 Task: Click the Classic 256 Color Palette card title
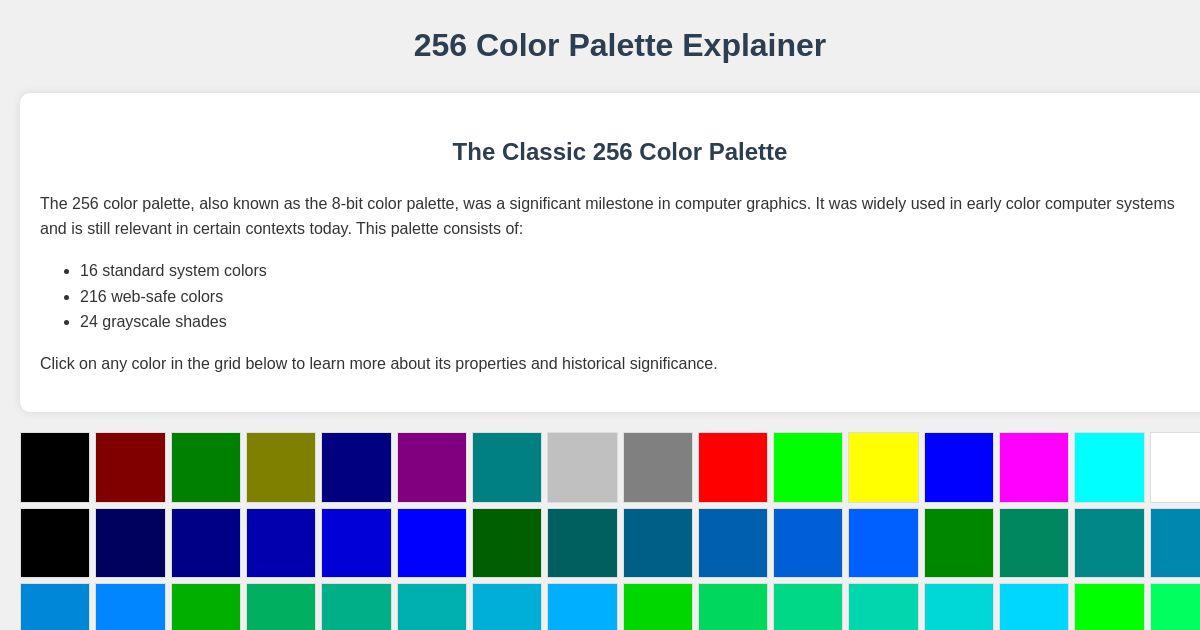click(x=619, y=152)
